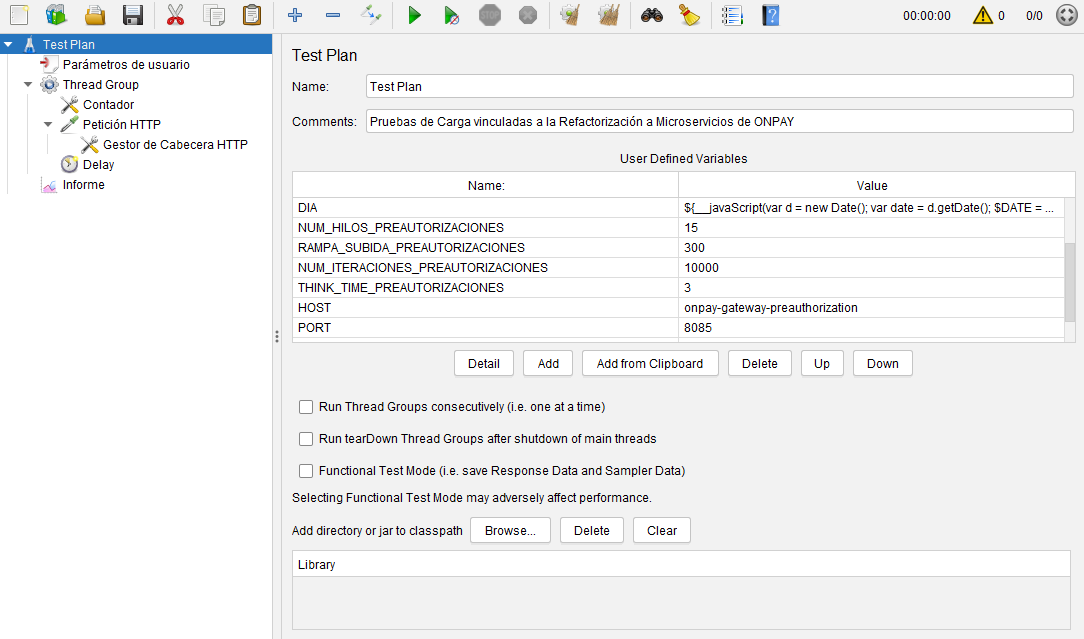Select Gestor de Cabecera HTTP tree item
The width and height of the screenshot is (1084, 639).
tap(175, 145)
